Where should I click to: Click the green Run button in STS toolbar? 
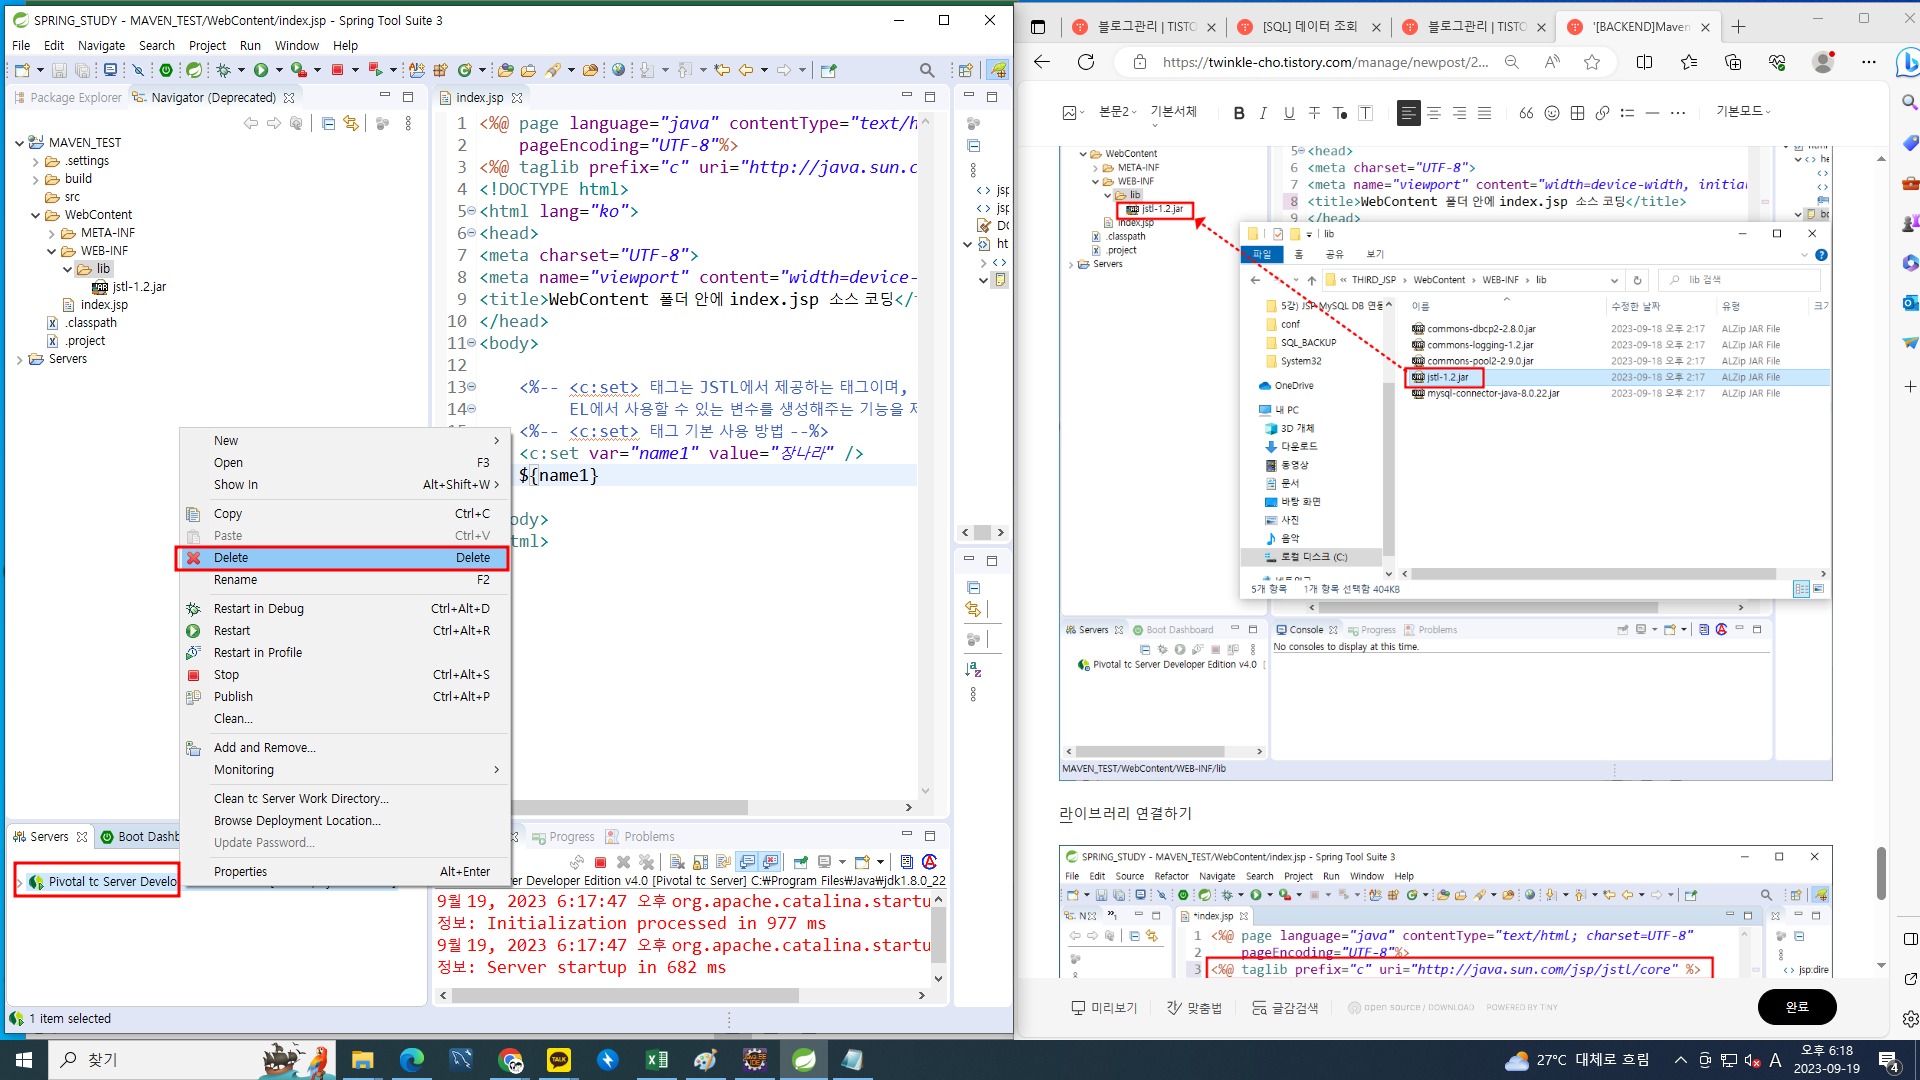click(261, 70)
